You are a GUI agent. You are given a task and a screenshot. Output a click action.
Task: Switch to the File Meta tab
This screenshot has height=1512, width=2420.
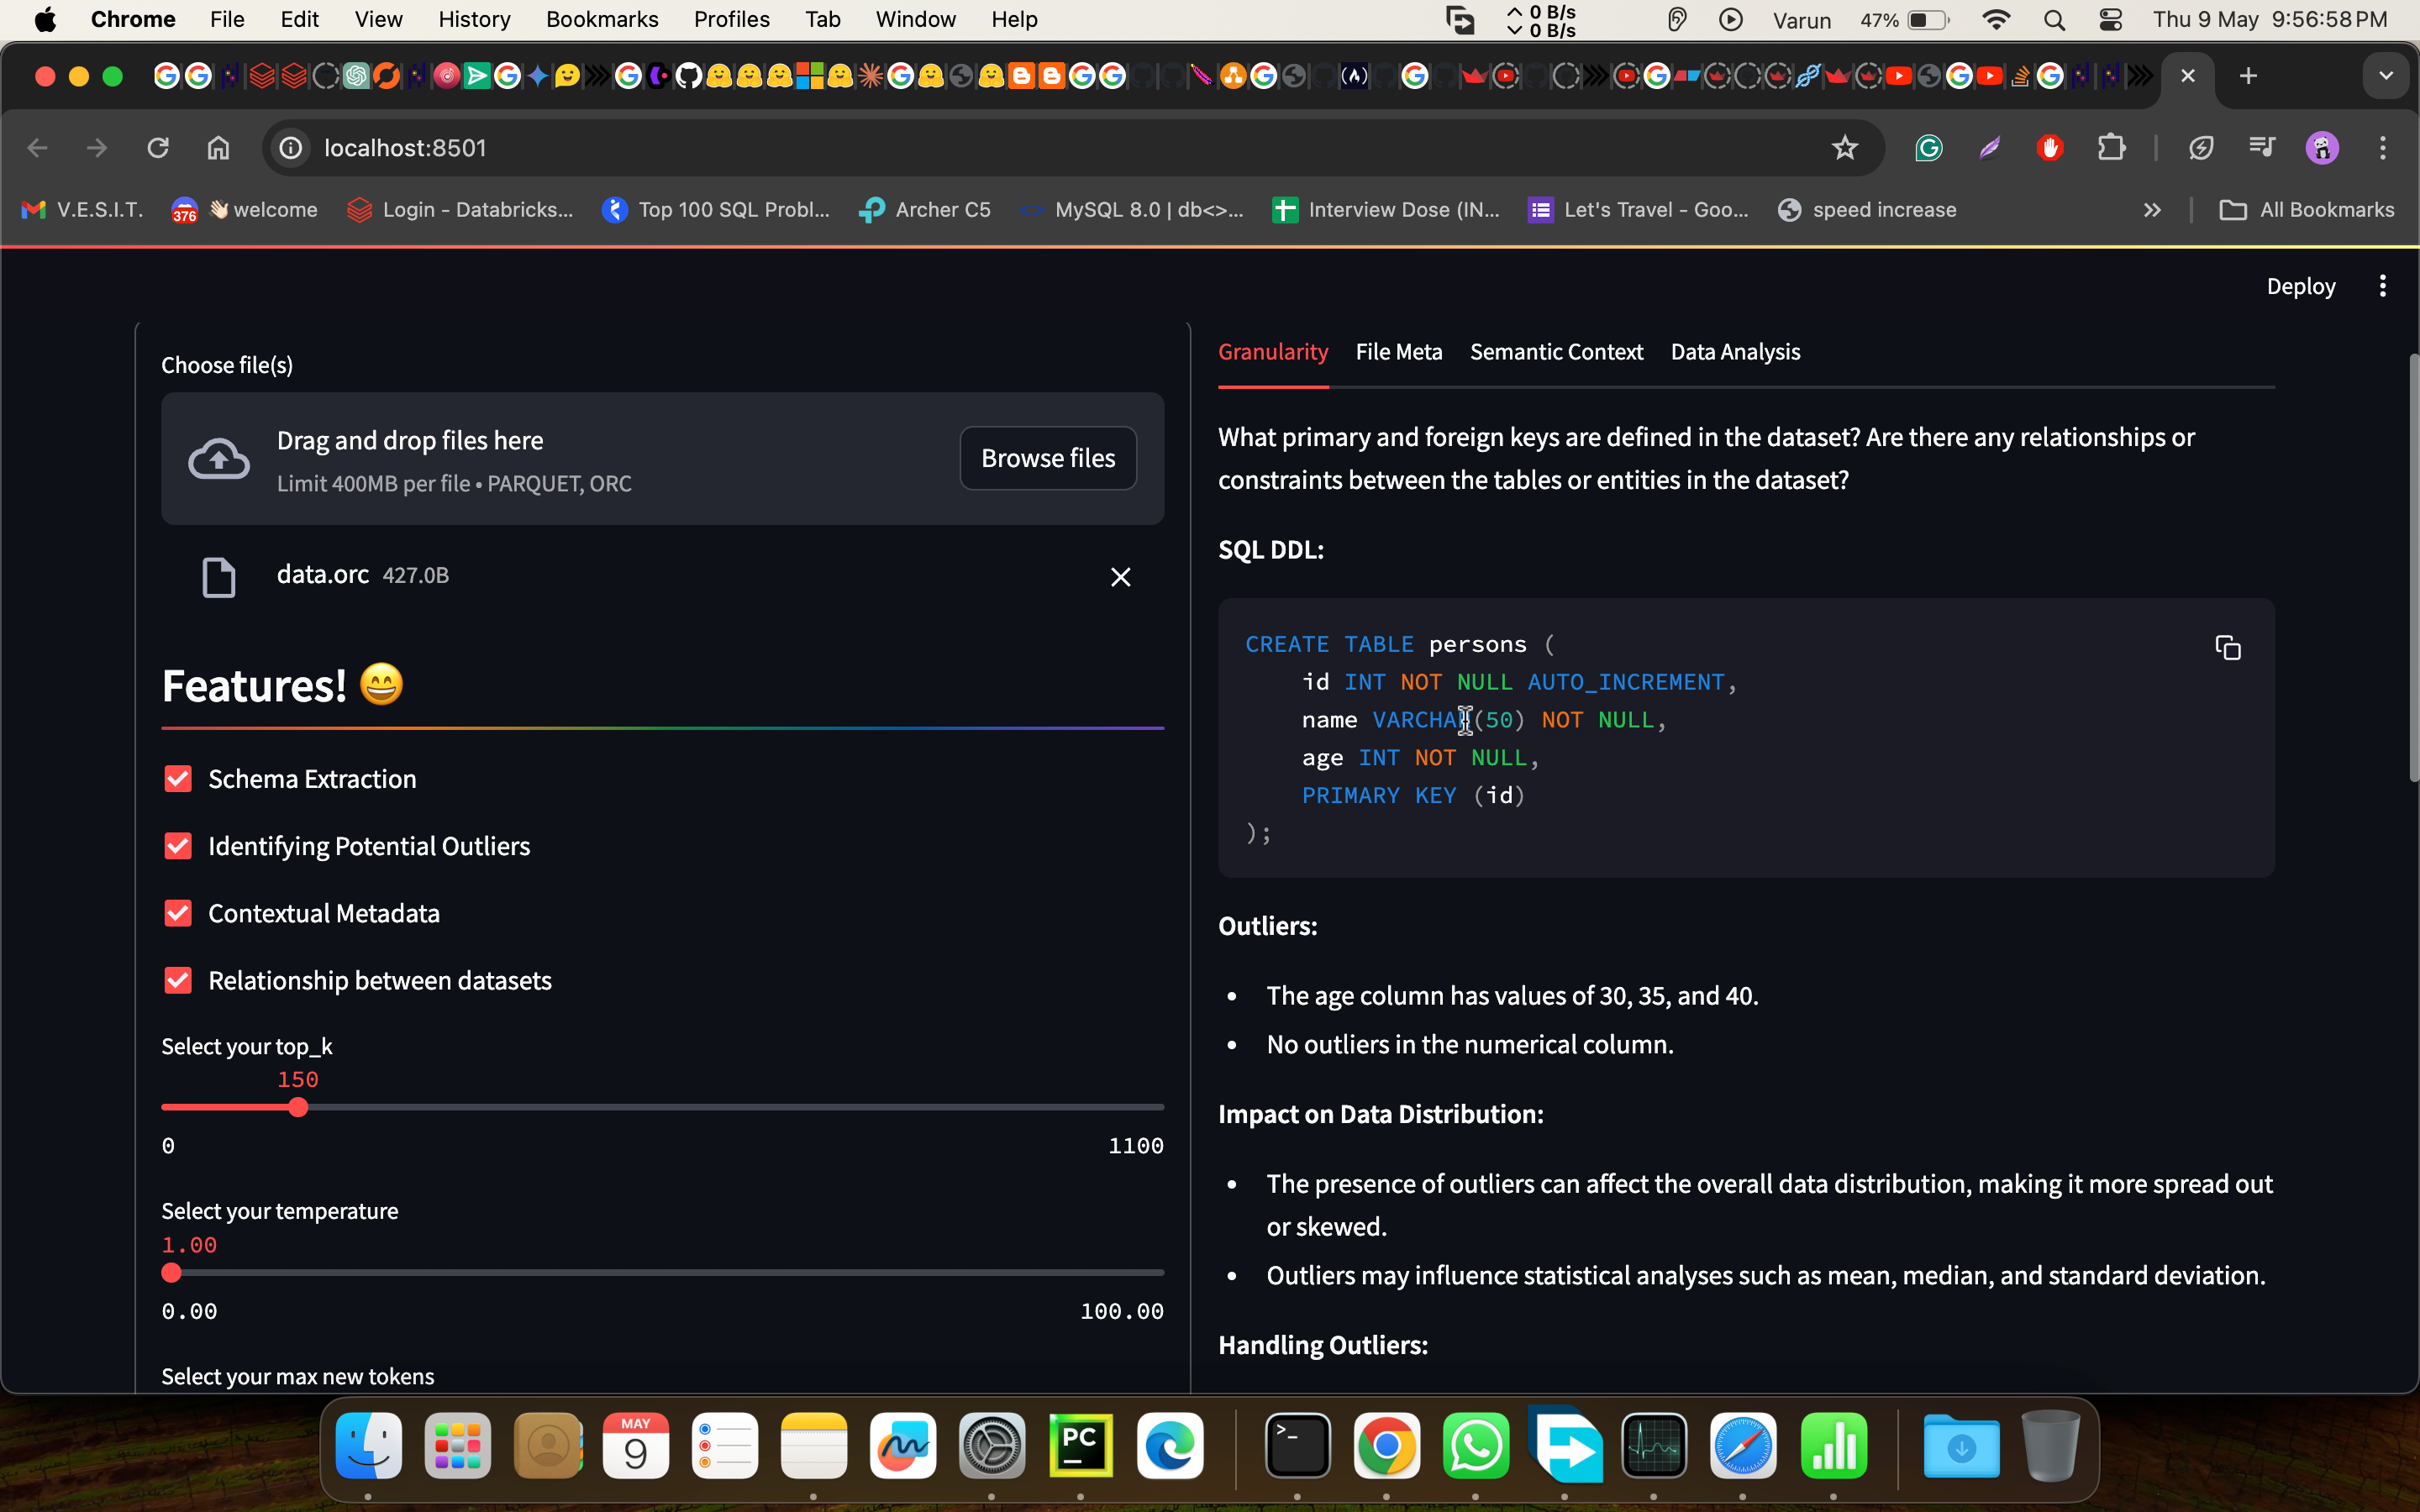point(1398,352)
